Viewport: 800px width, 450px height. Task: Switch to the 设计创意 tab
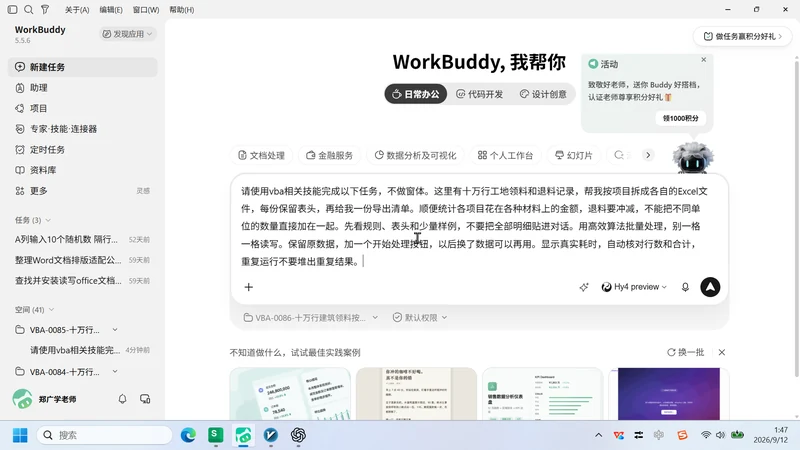(x=543, y=94)
